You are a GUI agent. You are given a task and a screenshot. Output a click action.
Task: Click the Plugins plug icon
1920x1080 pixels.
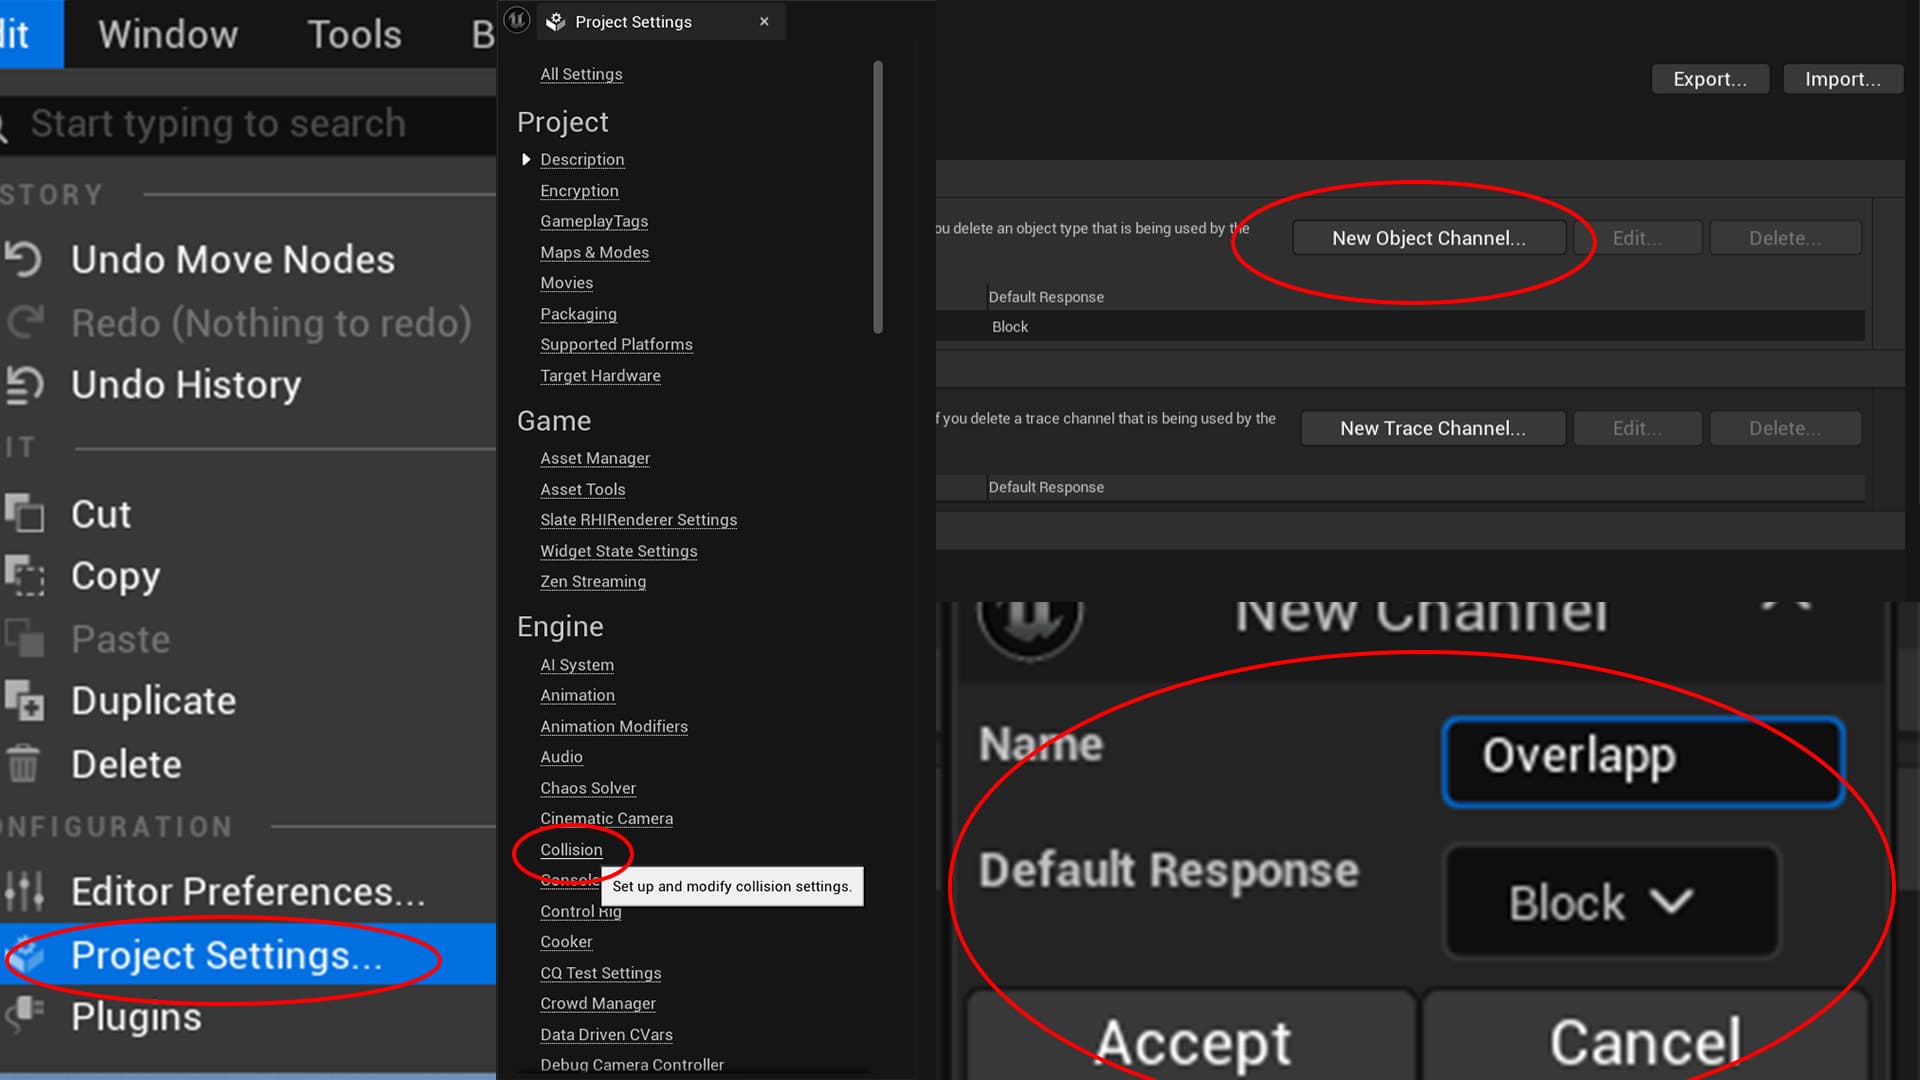[24, 1014]
